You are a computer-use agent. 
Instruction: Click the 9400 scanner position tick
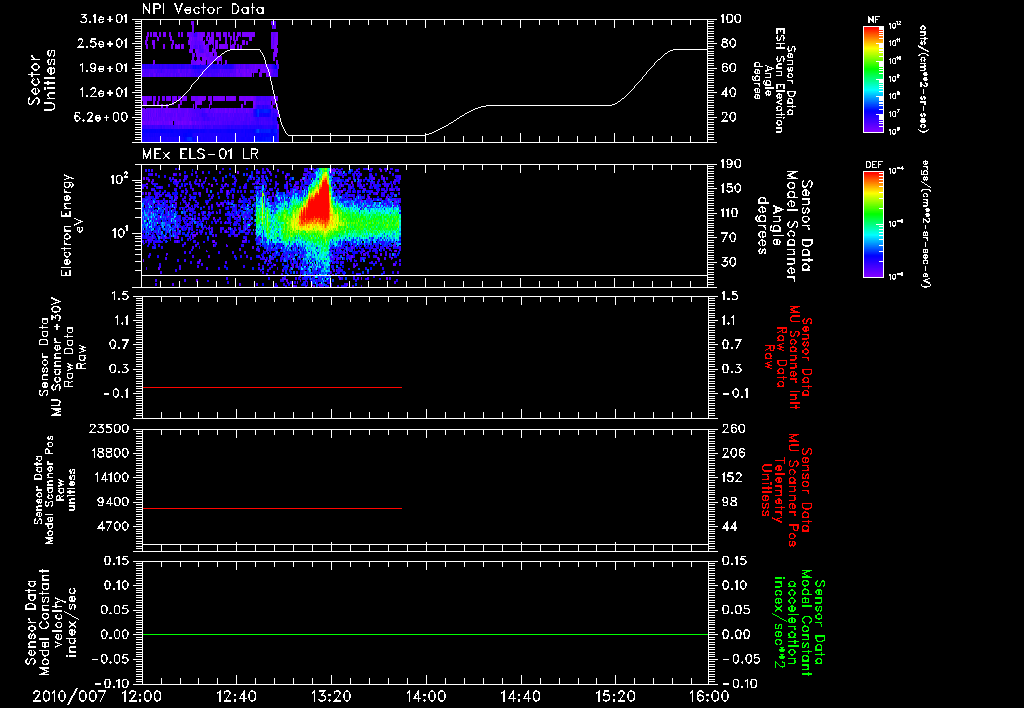coord(112,502)
